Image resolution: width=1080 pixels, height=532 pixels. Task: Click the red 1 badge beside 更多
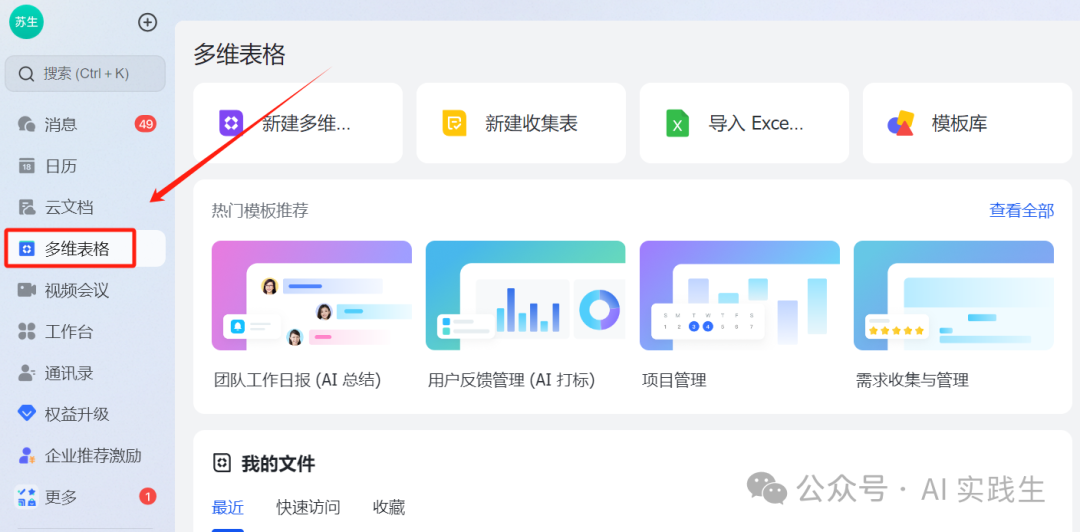(x=147, y=496)
